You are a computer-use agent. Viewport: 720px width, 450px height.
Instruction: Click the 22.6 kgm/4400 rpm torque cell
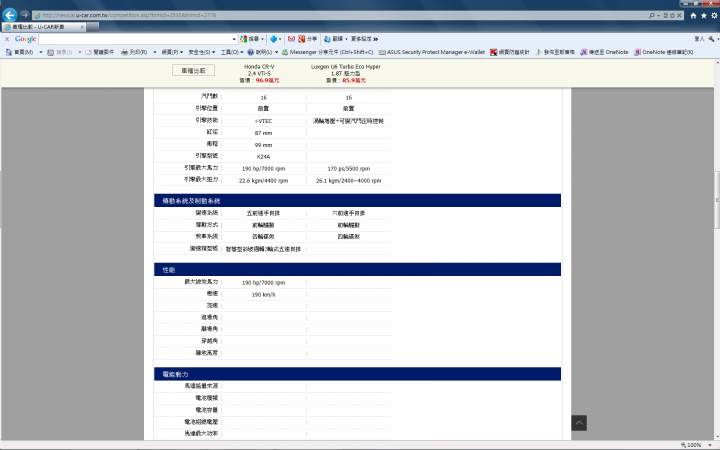coord(264,180)
